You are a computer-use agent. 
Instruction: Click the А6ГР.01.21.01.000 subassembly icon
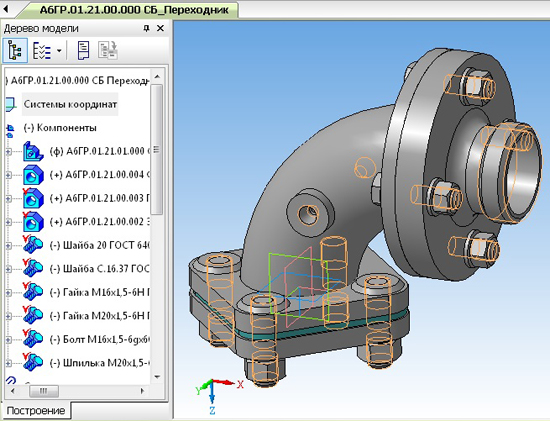[33, 151]
